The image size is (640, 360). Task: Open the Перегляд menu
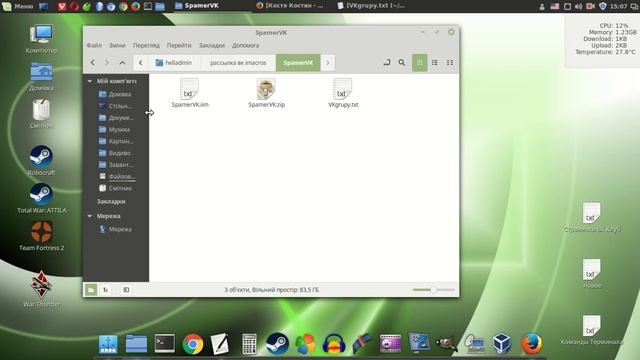[x=146, y=45]
